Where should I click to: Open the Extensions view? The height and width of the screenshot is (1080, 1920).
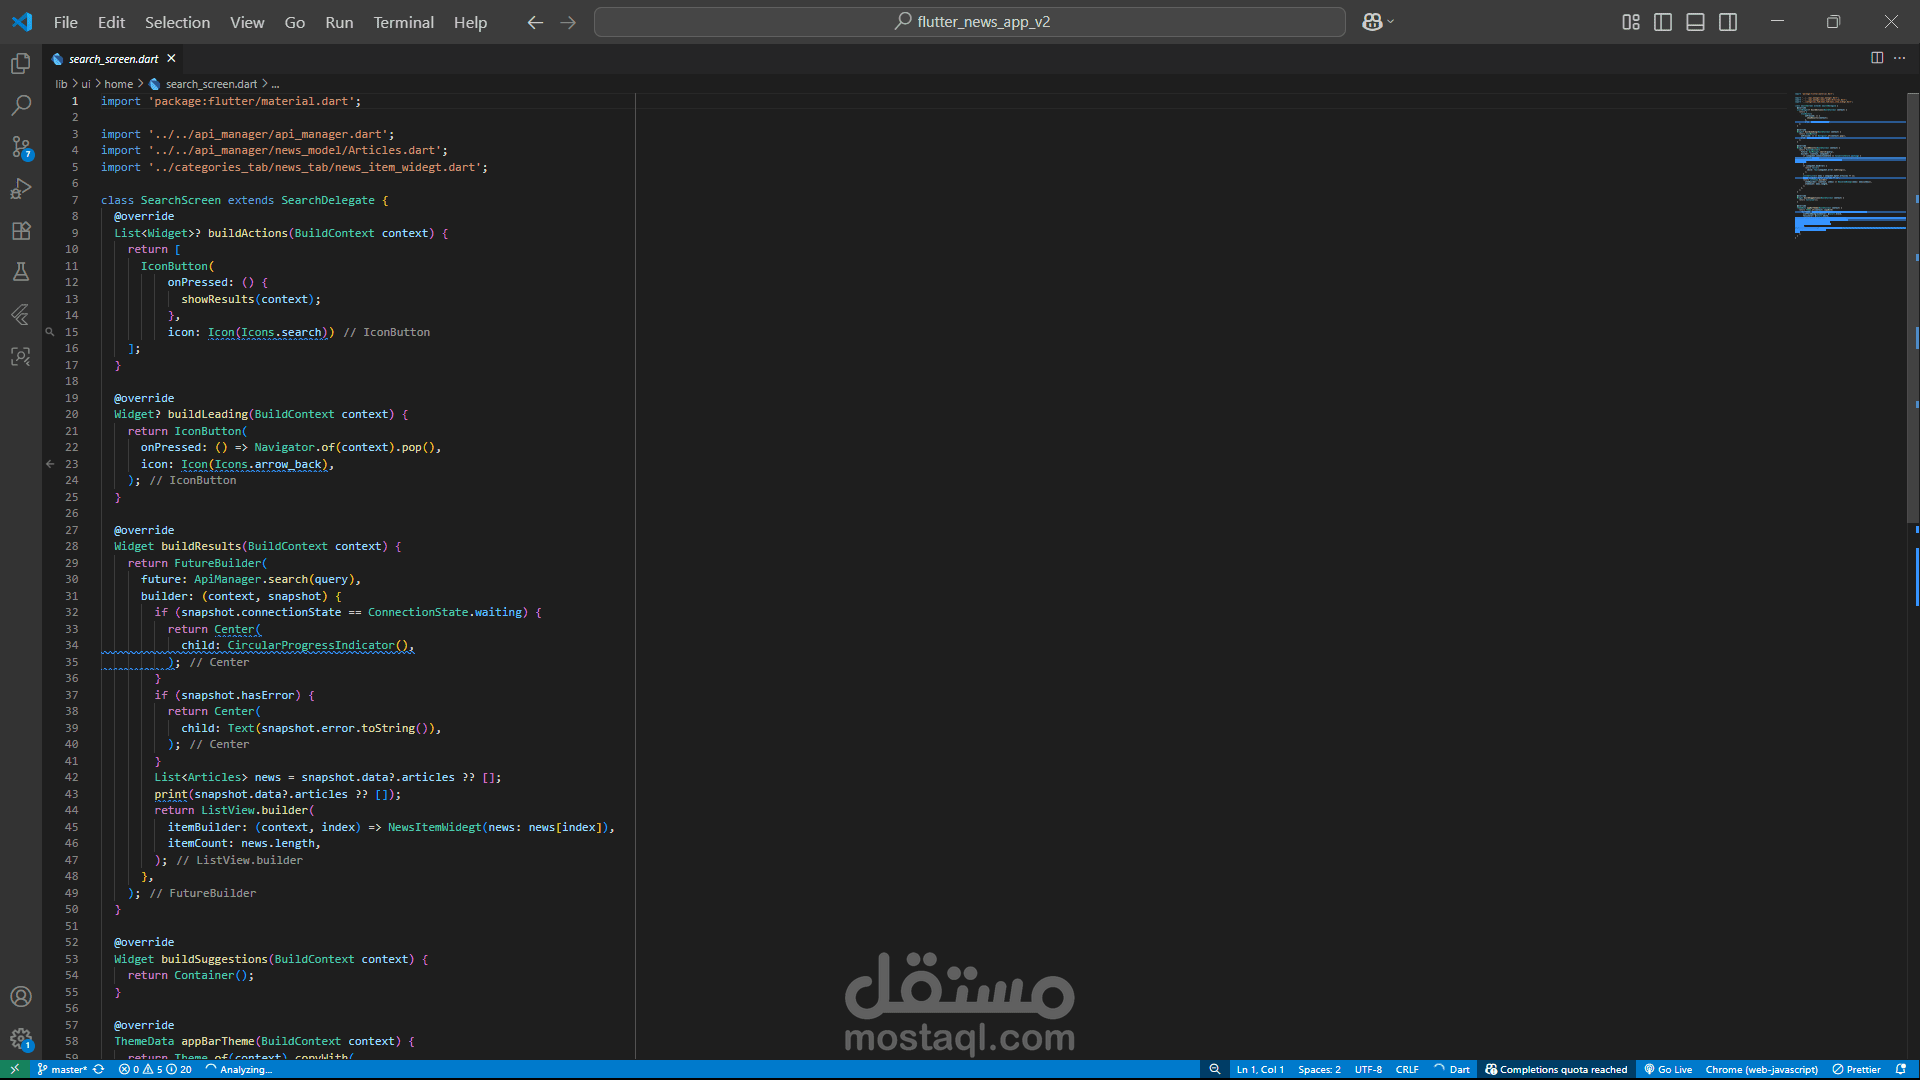(x=21, y=231)
